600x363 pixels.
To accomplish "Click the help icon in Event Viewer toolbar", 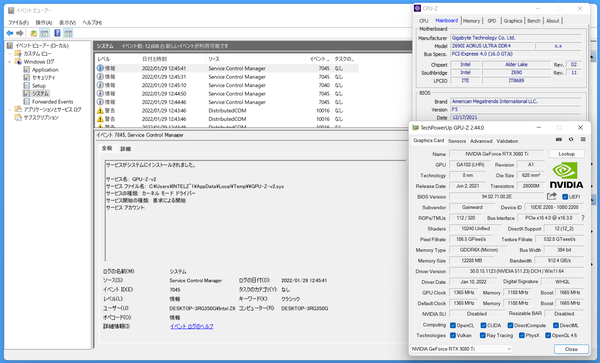I will pyautogui.click(x=57, y=33).
